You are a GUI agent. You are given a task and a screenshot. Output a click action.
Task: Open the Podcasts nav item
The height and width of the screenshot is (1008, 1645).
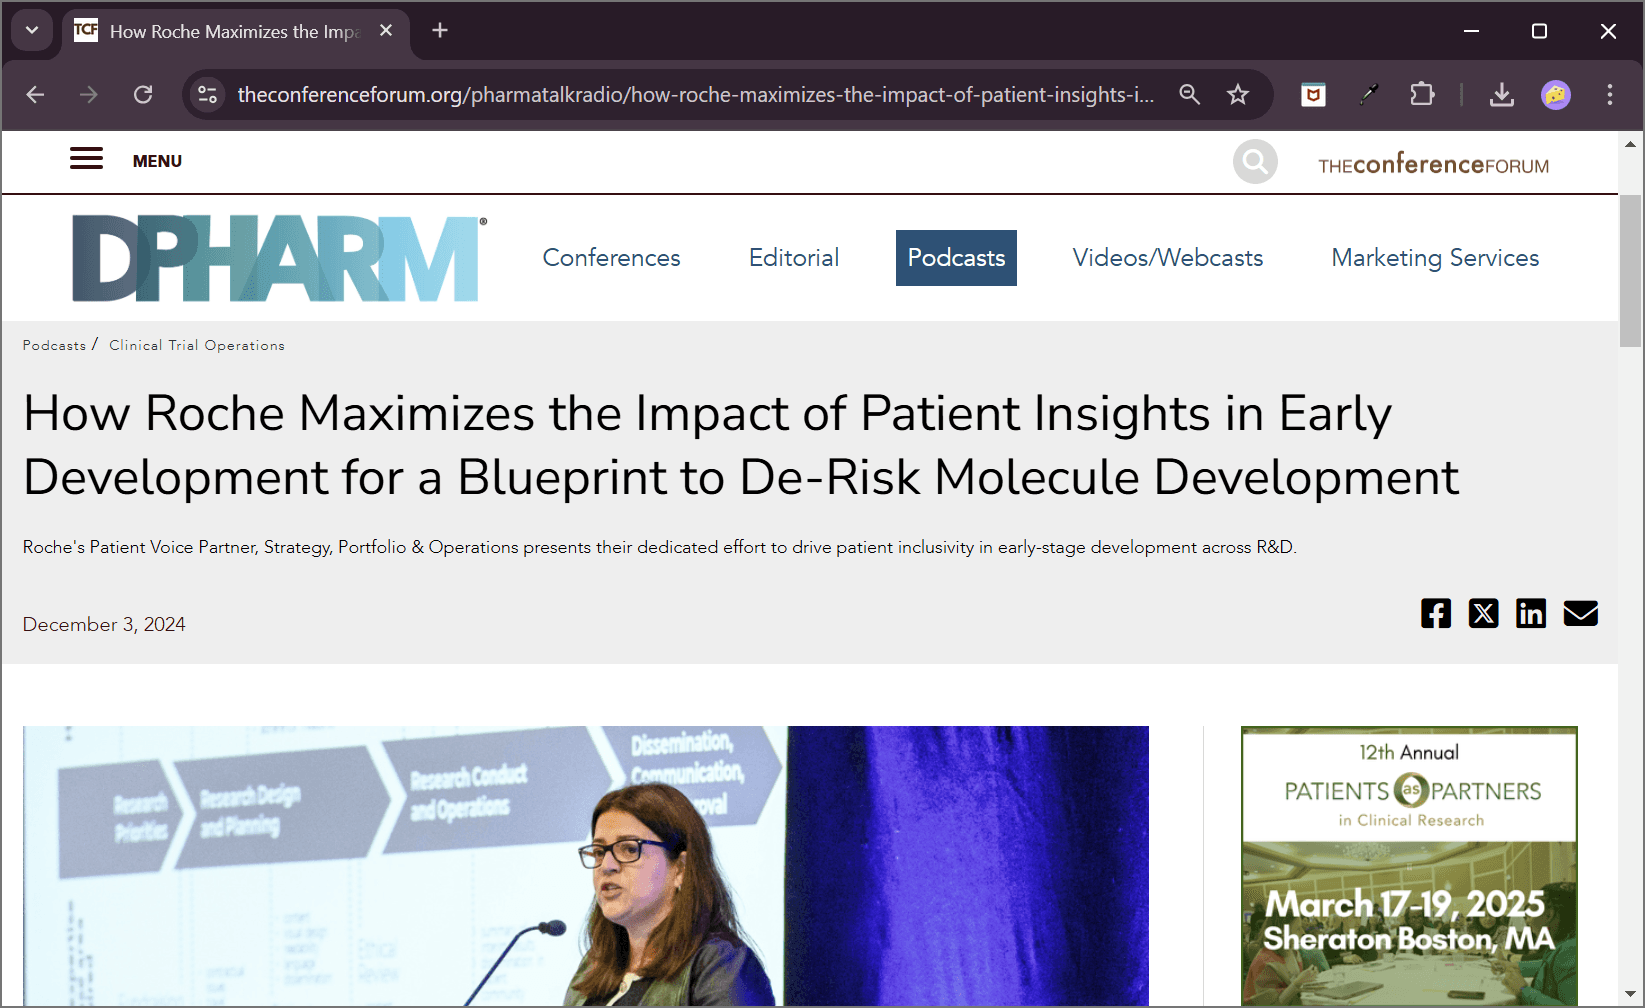pyautogui.click(x=956, y=258)
